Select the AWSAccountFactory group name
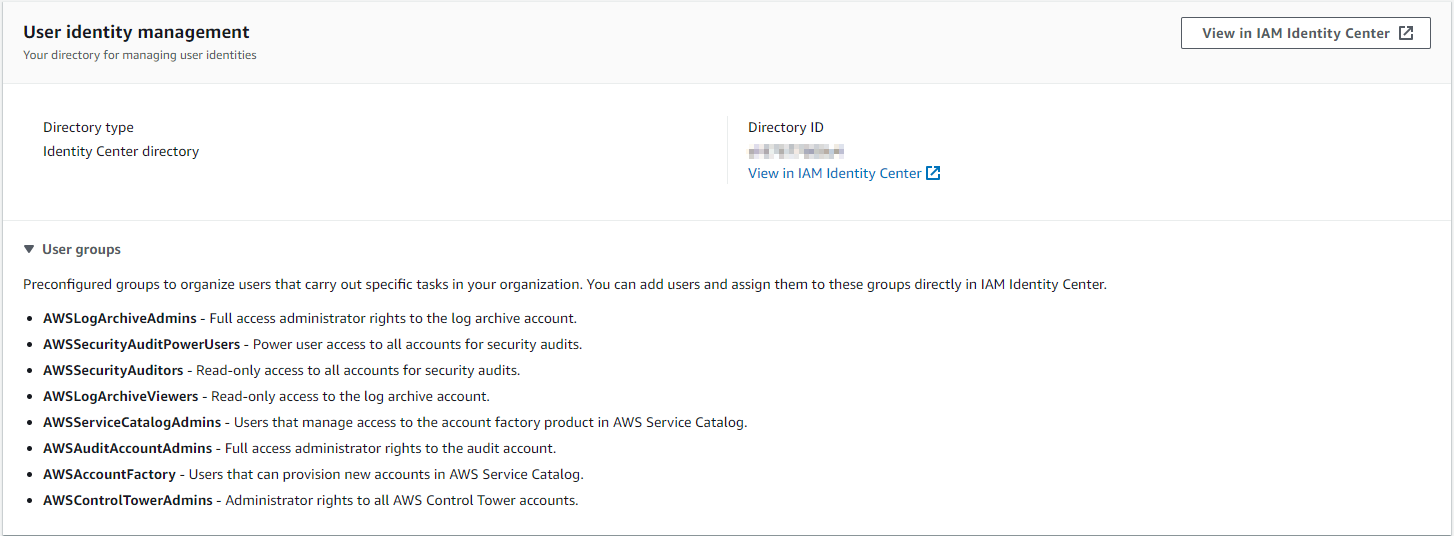This screenshot has width=1454, height=536. [x=109, y=474]
